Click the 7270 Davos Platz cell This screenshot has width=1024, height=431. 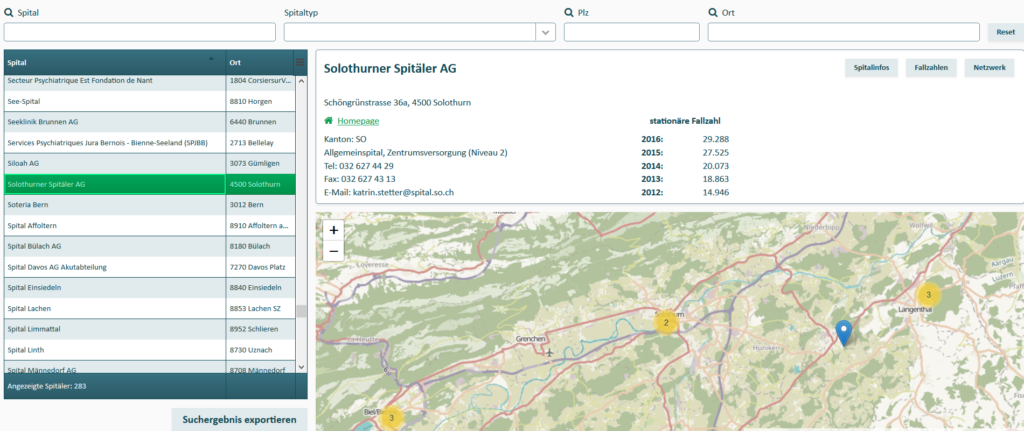(261, 267)
